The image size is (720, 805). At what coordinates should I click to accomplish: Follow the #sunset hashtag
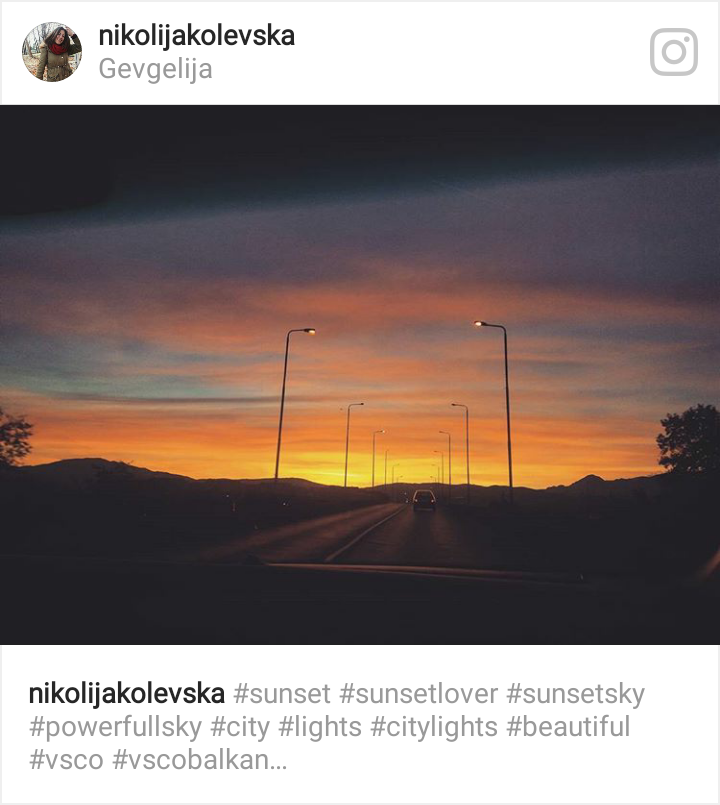[282, 694]
